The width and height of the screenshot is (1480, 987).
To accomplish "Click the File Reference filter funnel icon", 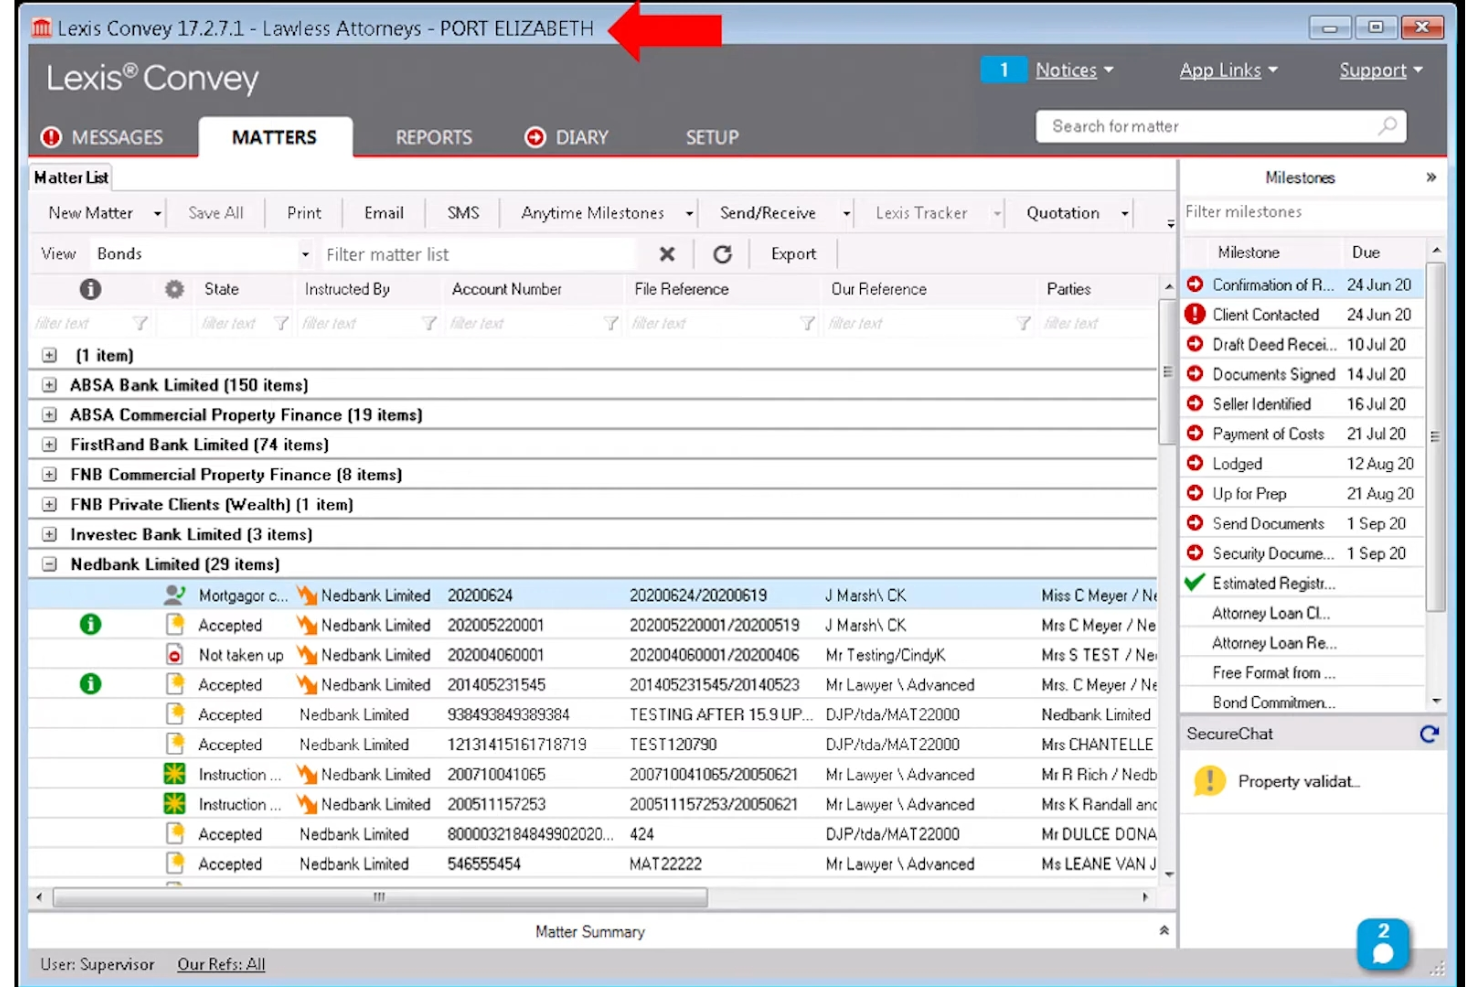I will click(807, 323).
